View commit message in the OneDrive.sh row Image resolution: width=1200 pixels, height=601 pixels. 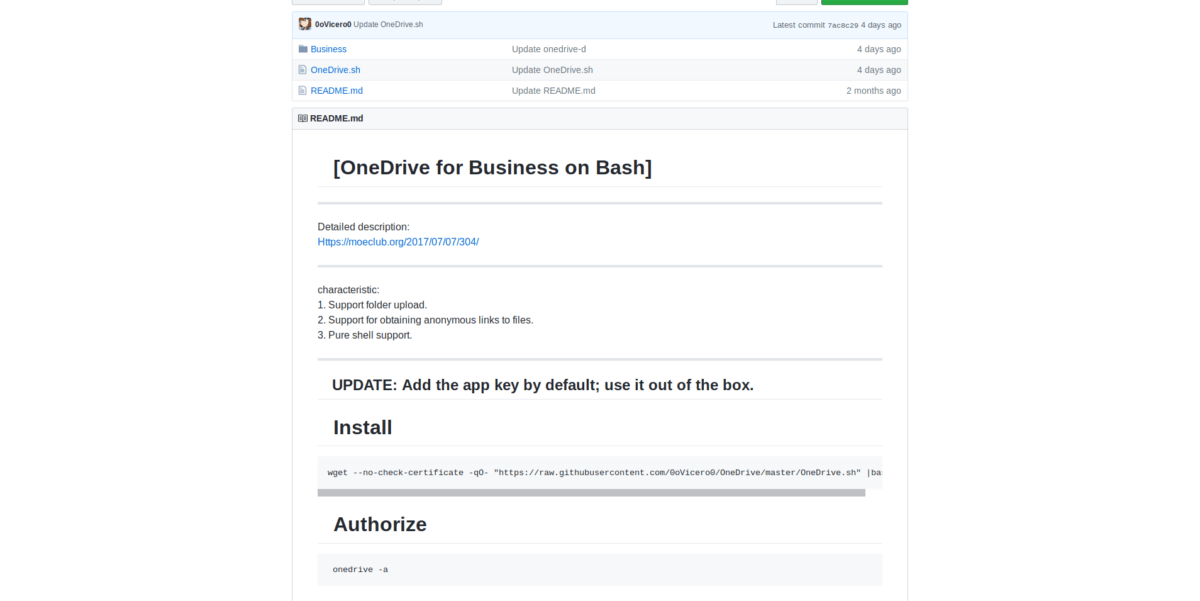[552, 70]
